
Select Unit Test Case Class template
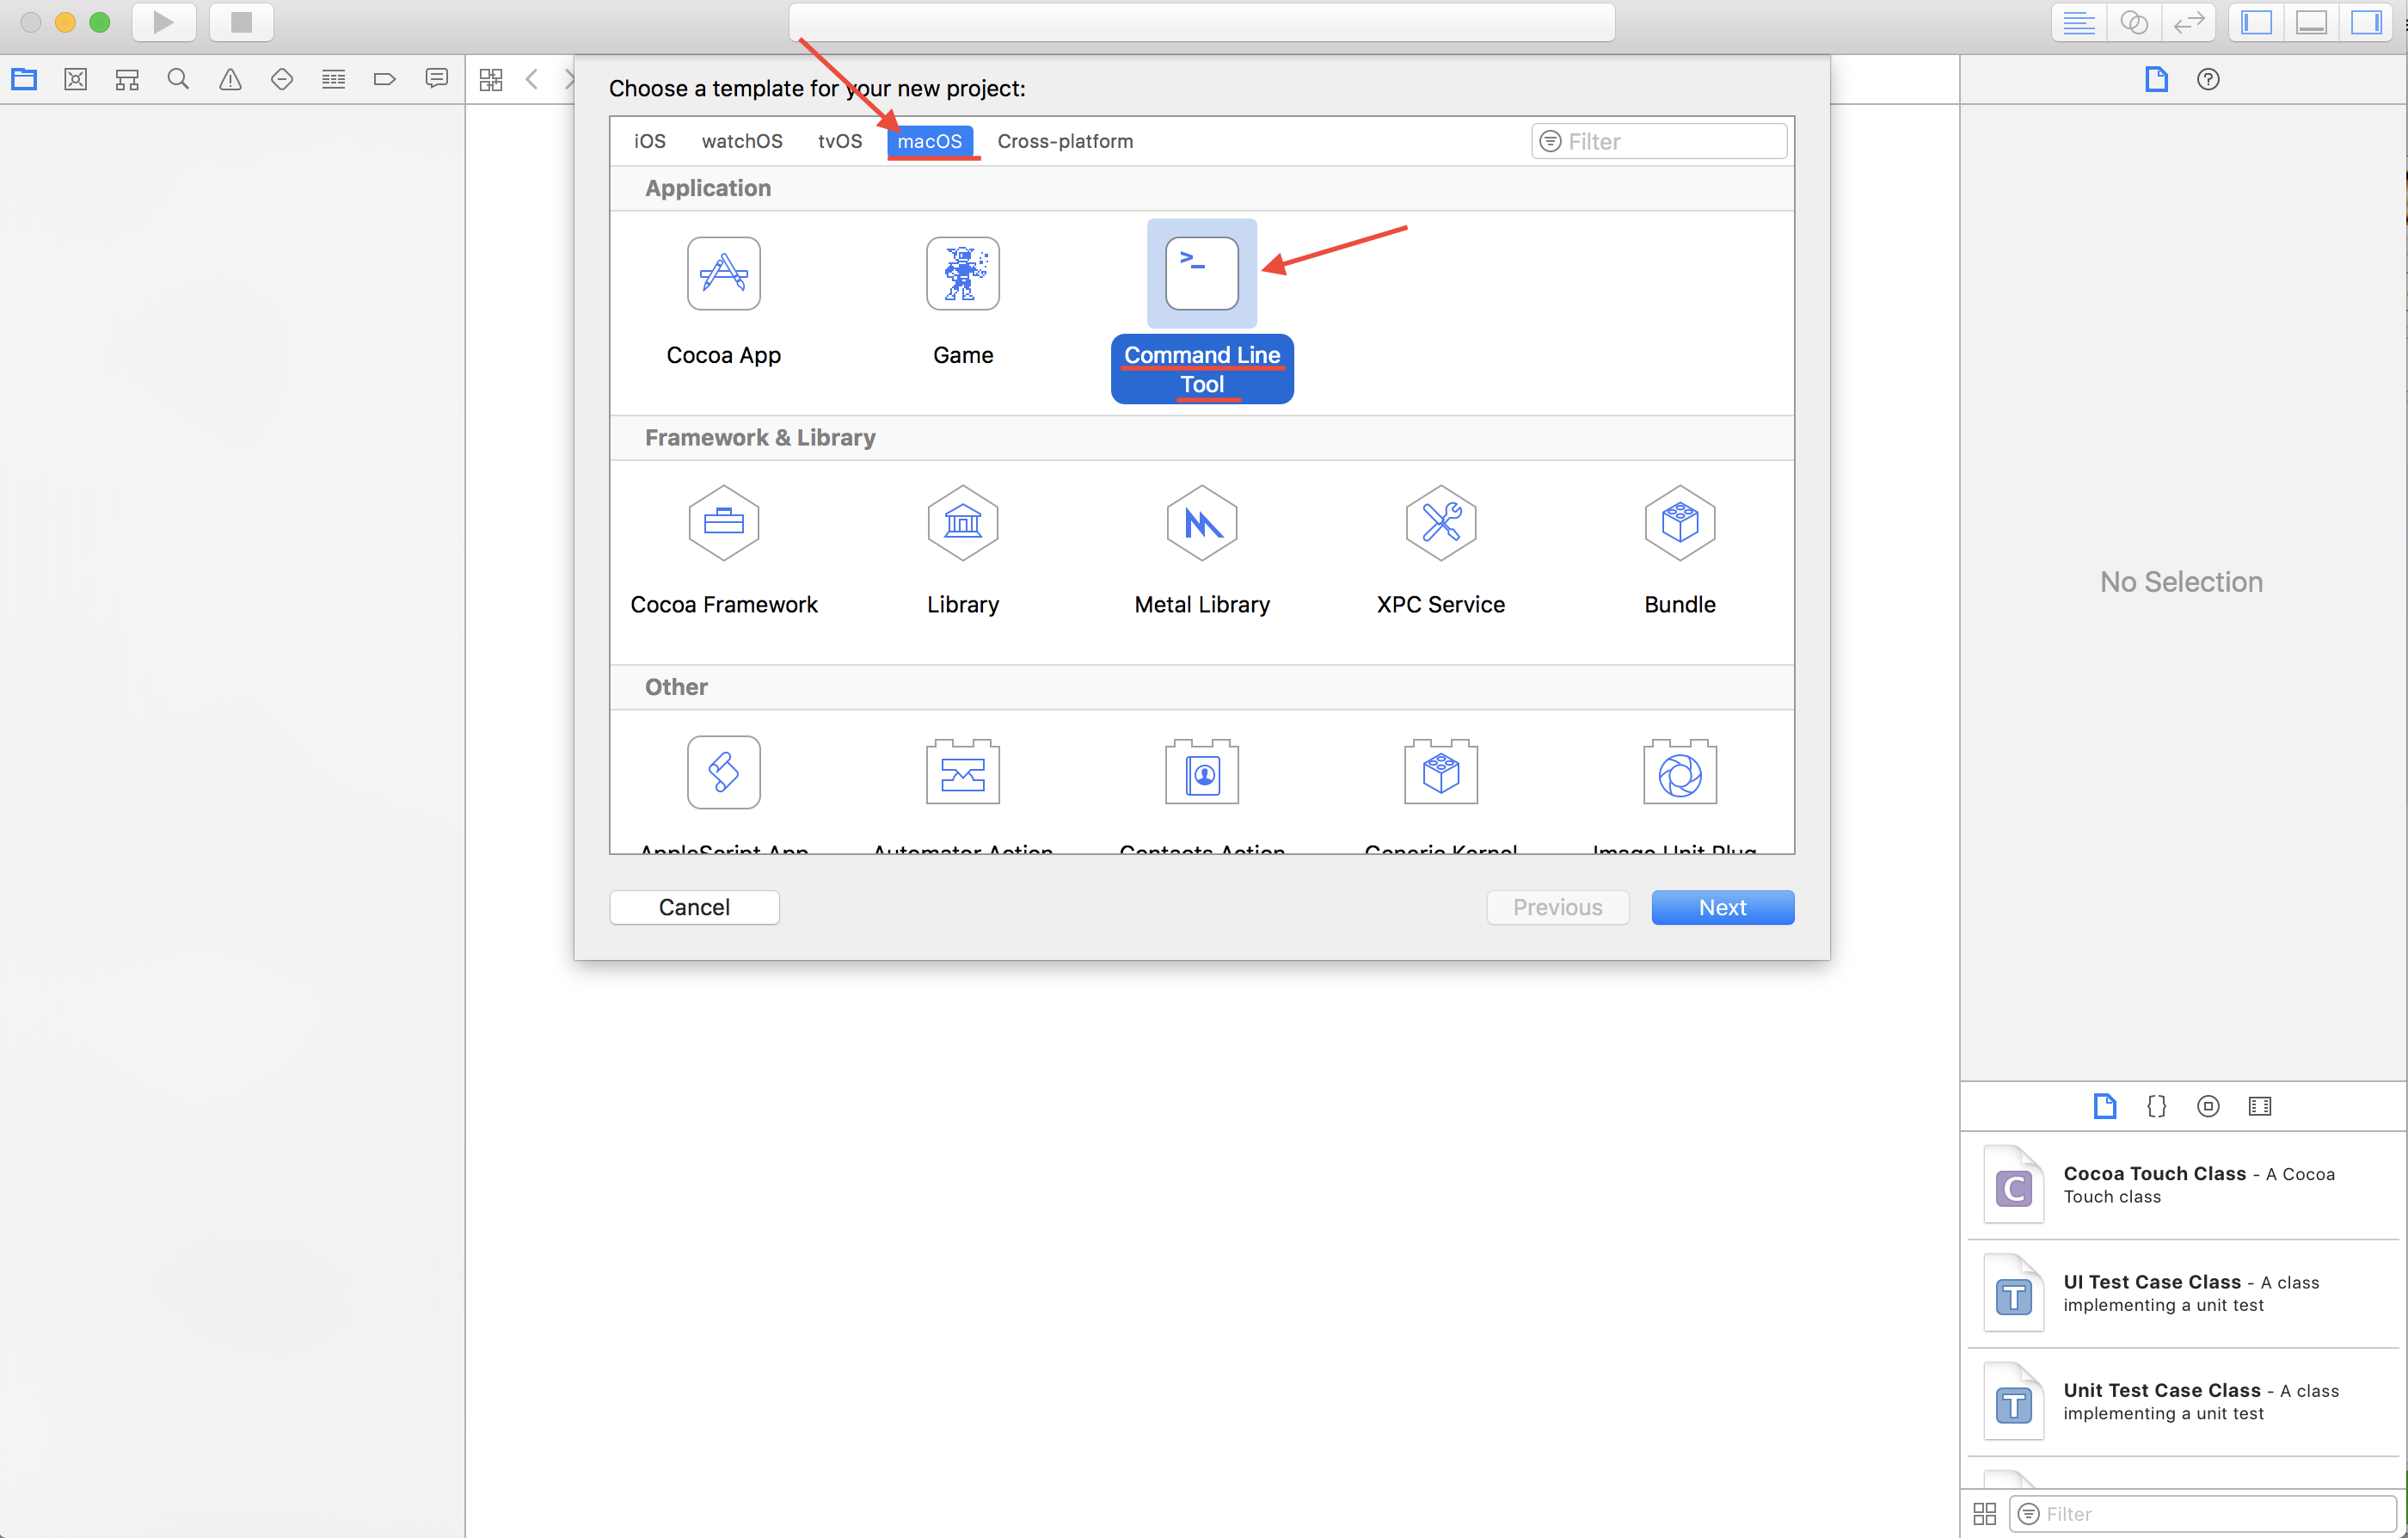[x=2184, y=1401]
